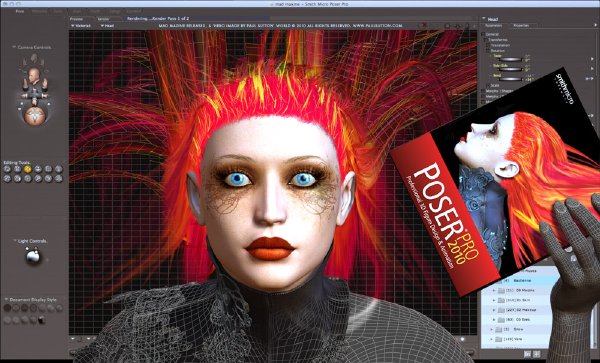Click the trackball sphere in Camera Controls
600x363 pixels.
34,116
